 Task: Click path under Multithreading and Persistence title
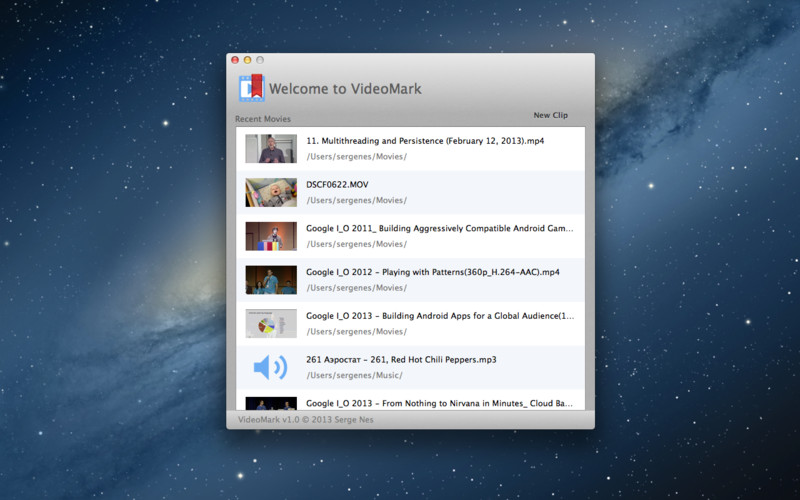[357, 157]
